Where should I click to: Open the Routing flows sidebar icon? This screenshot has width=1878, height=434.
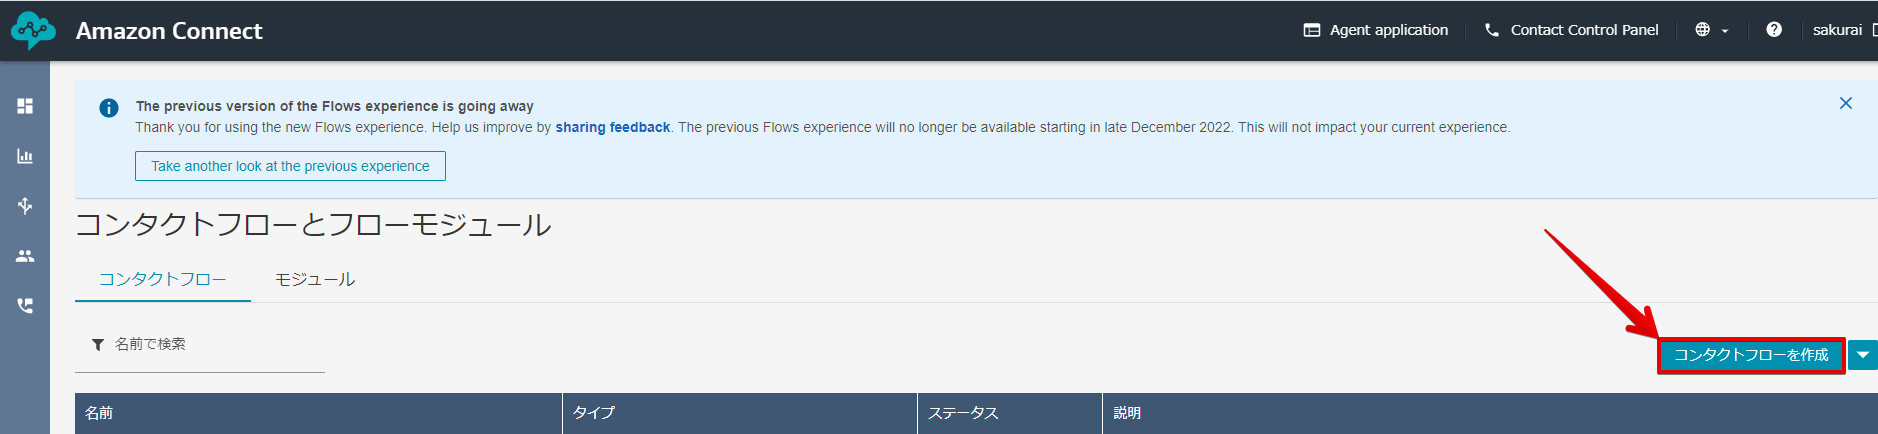25,206
